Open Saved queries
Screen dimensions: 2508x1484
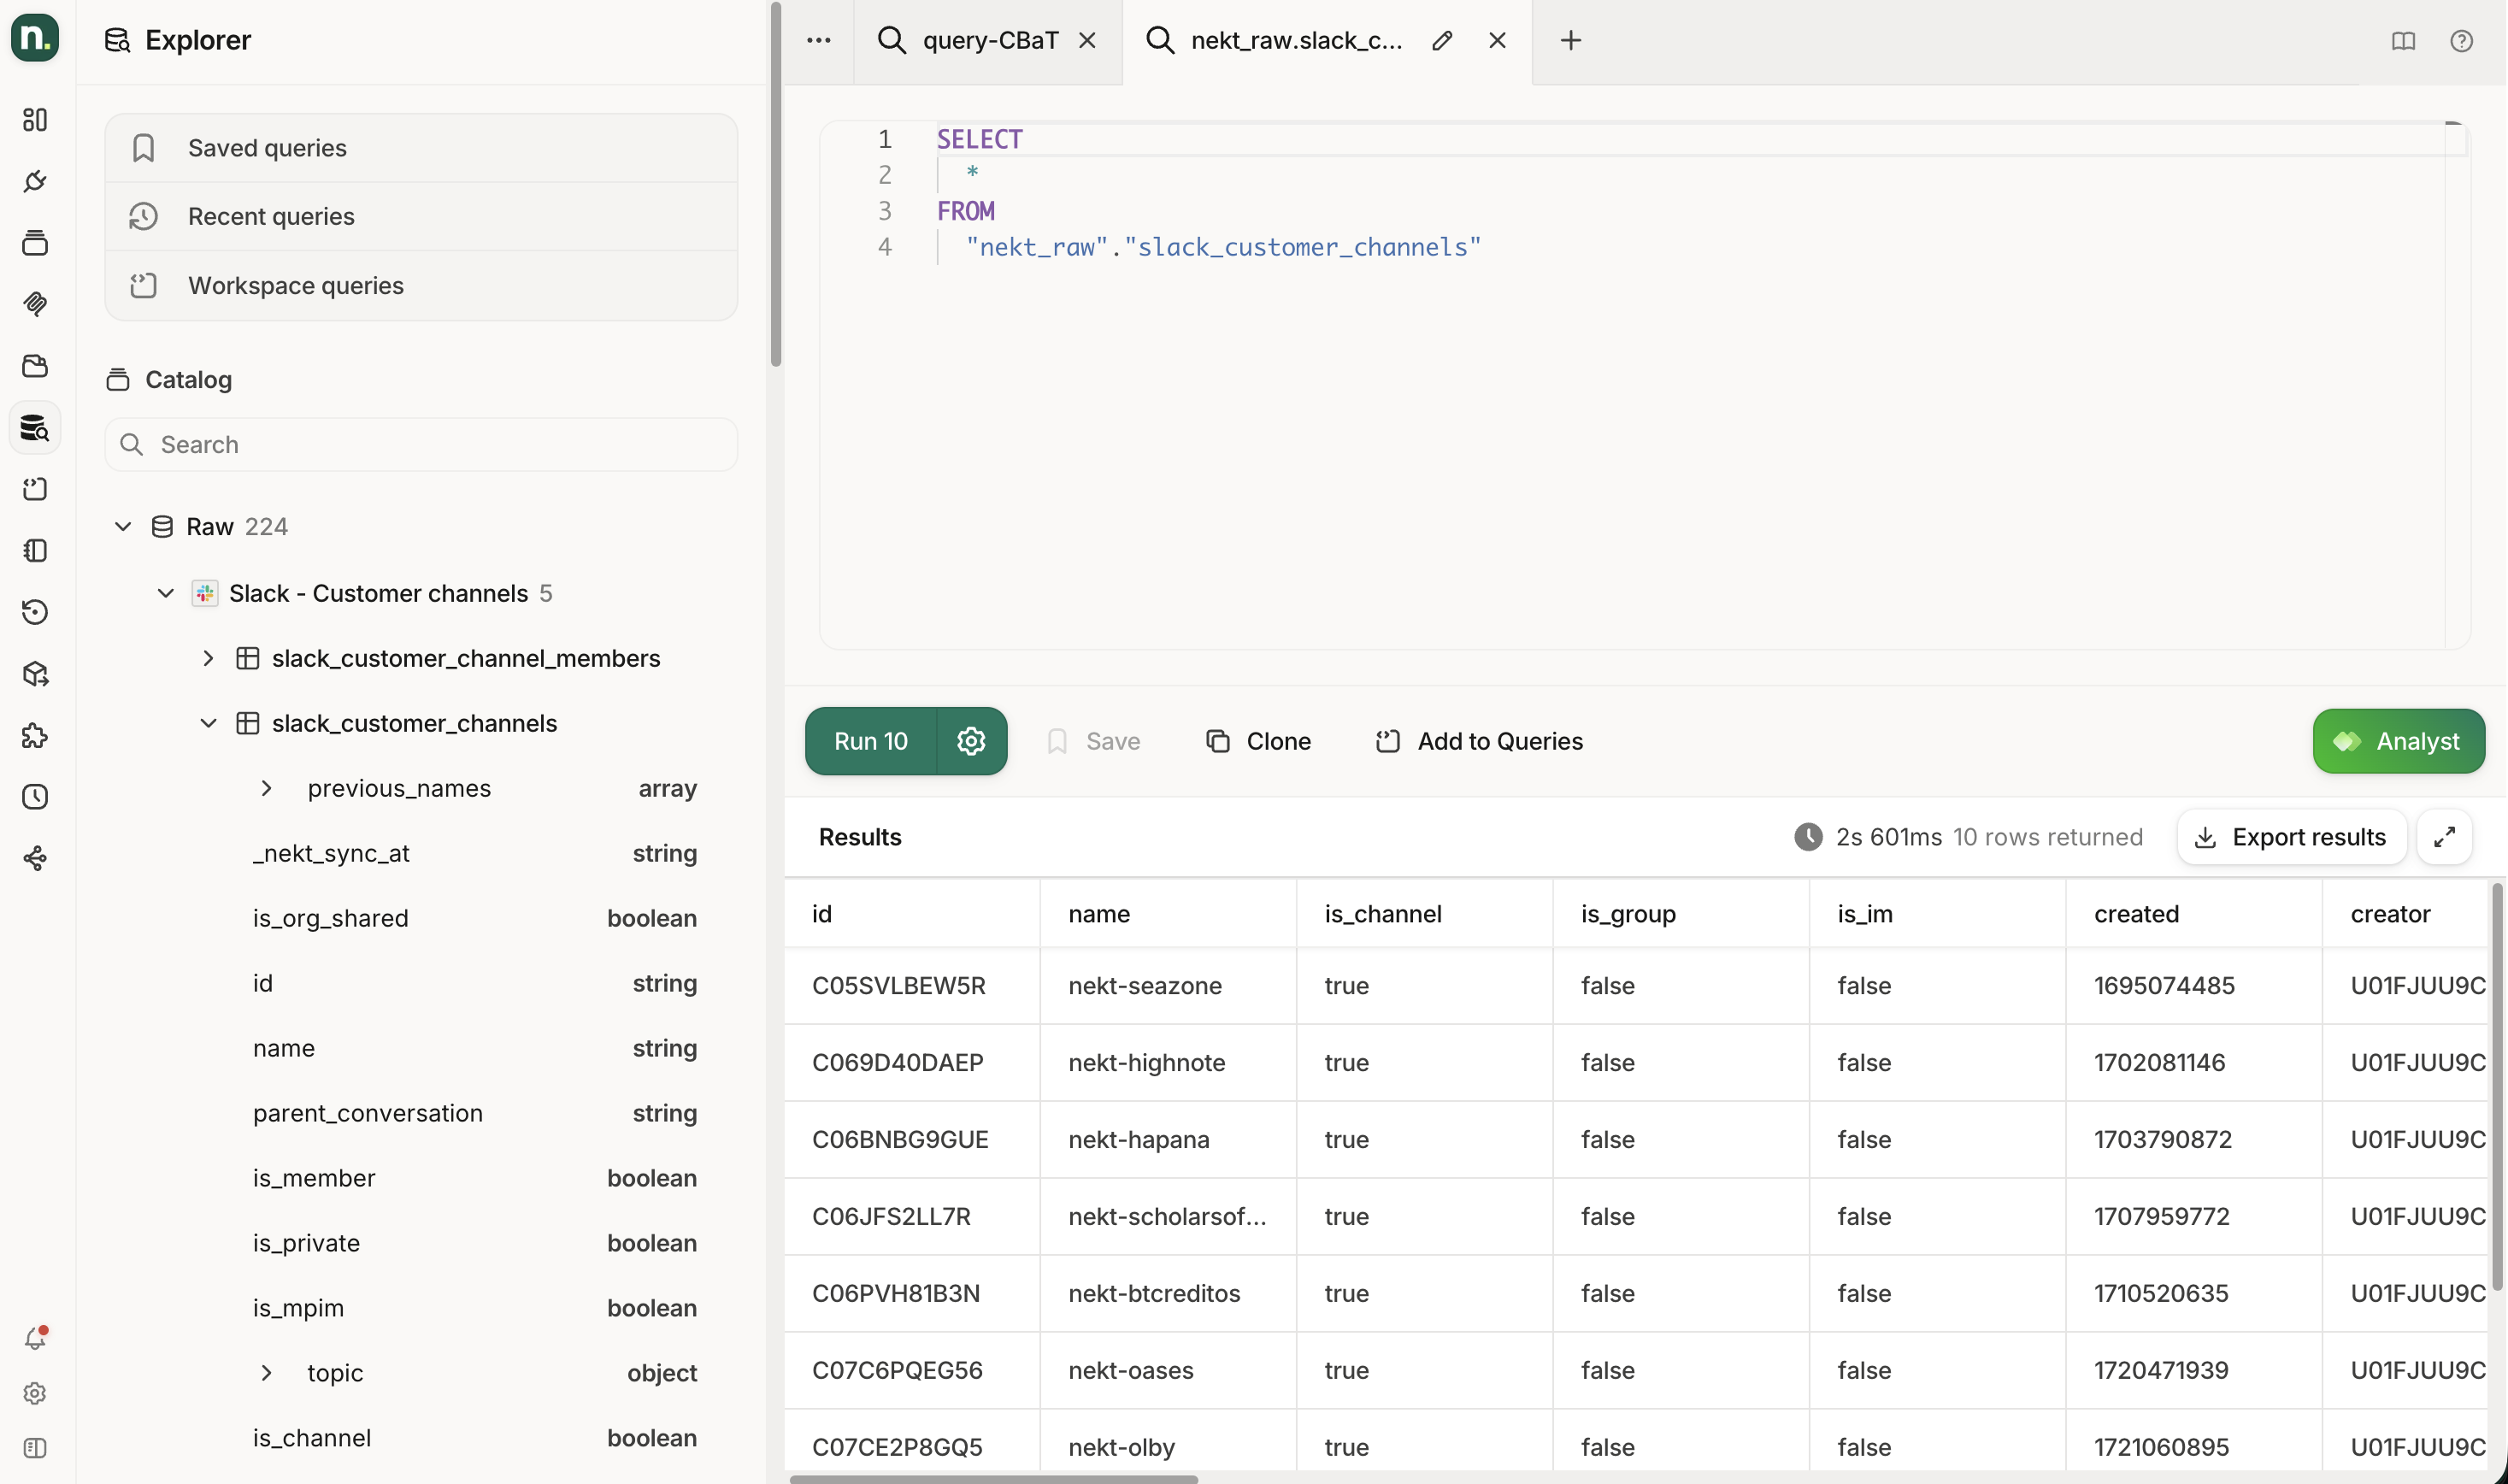[421, 148]
